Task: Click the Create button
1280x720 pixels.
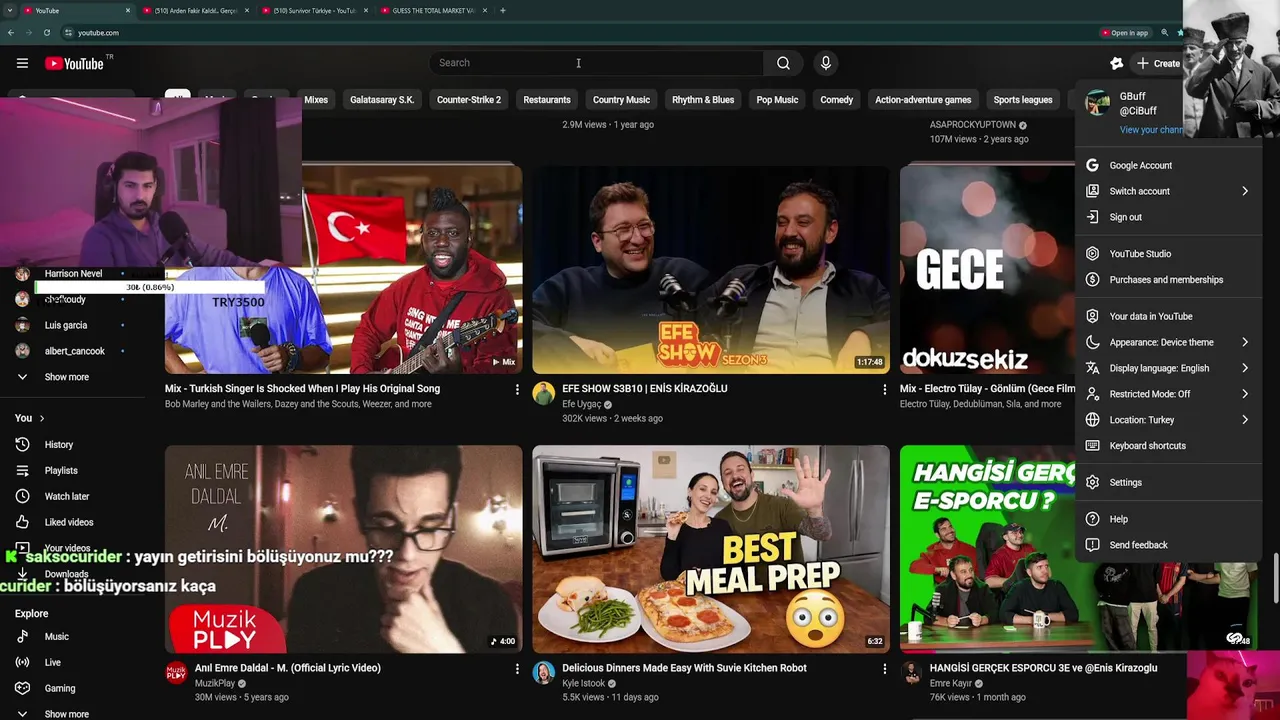Action: [x=1158, y=63]
